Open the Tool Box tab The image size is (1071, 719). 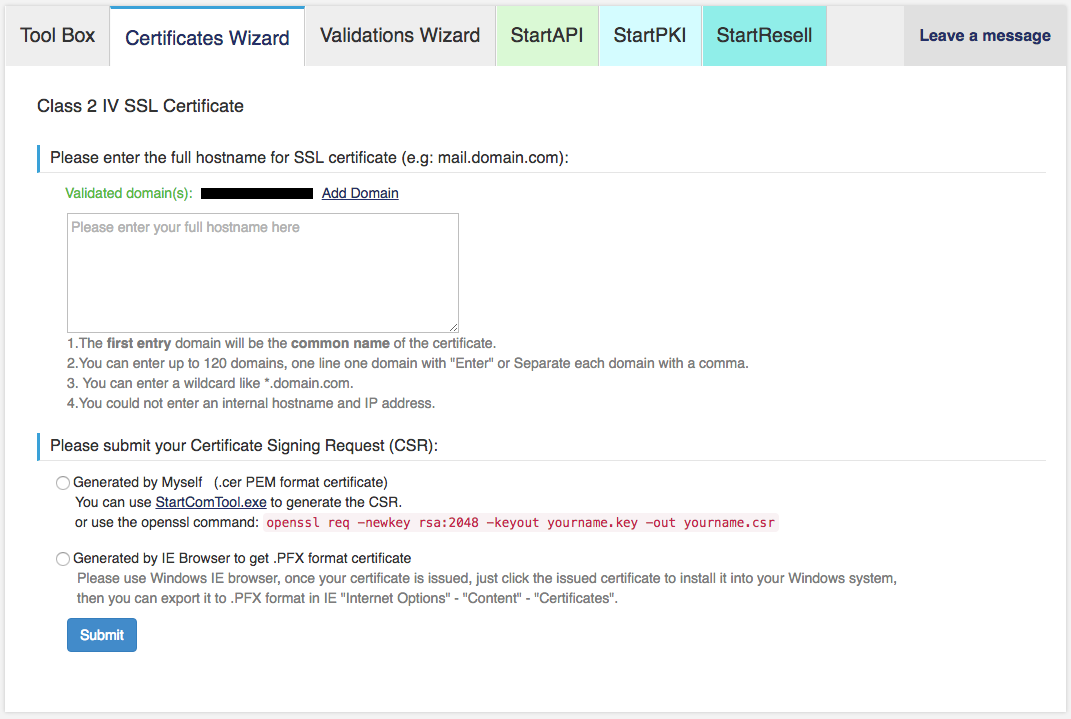(58, 36)
